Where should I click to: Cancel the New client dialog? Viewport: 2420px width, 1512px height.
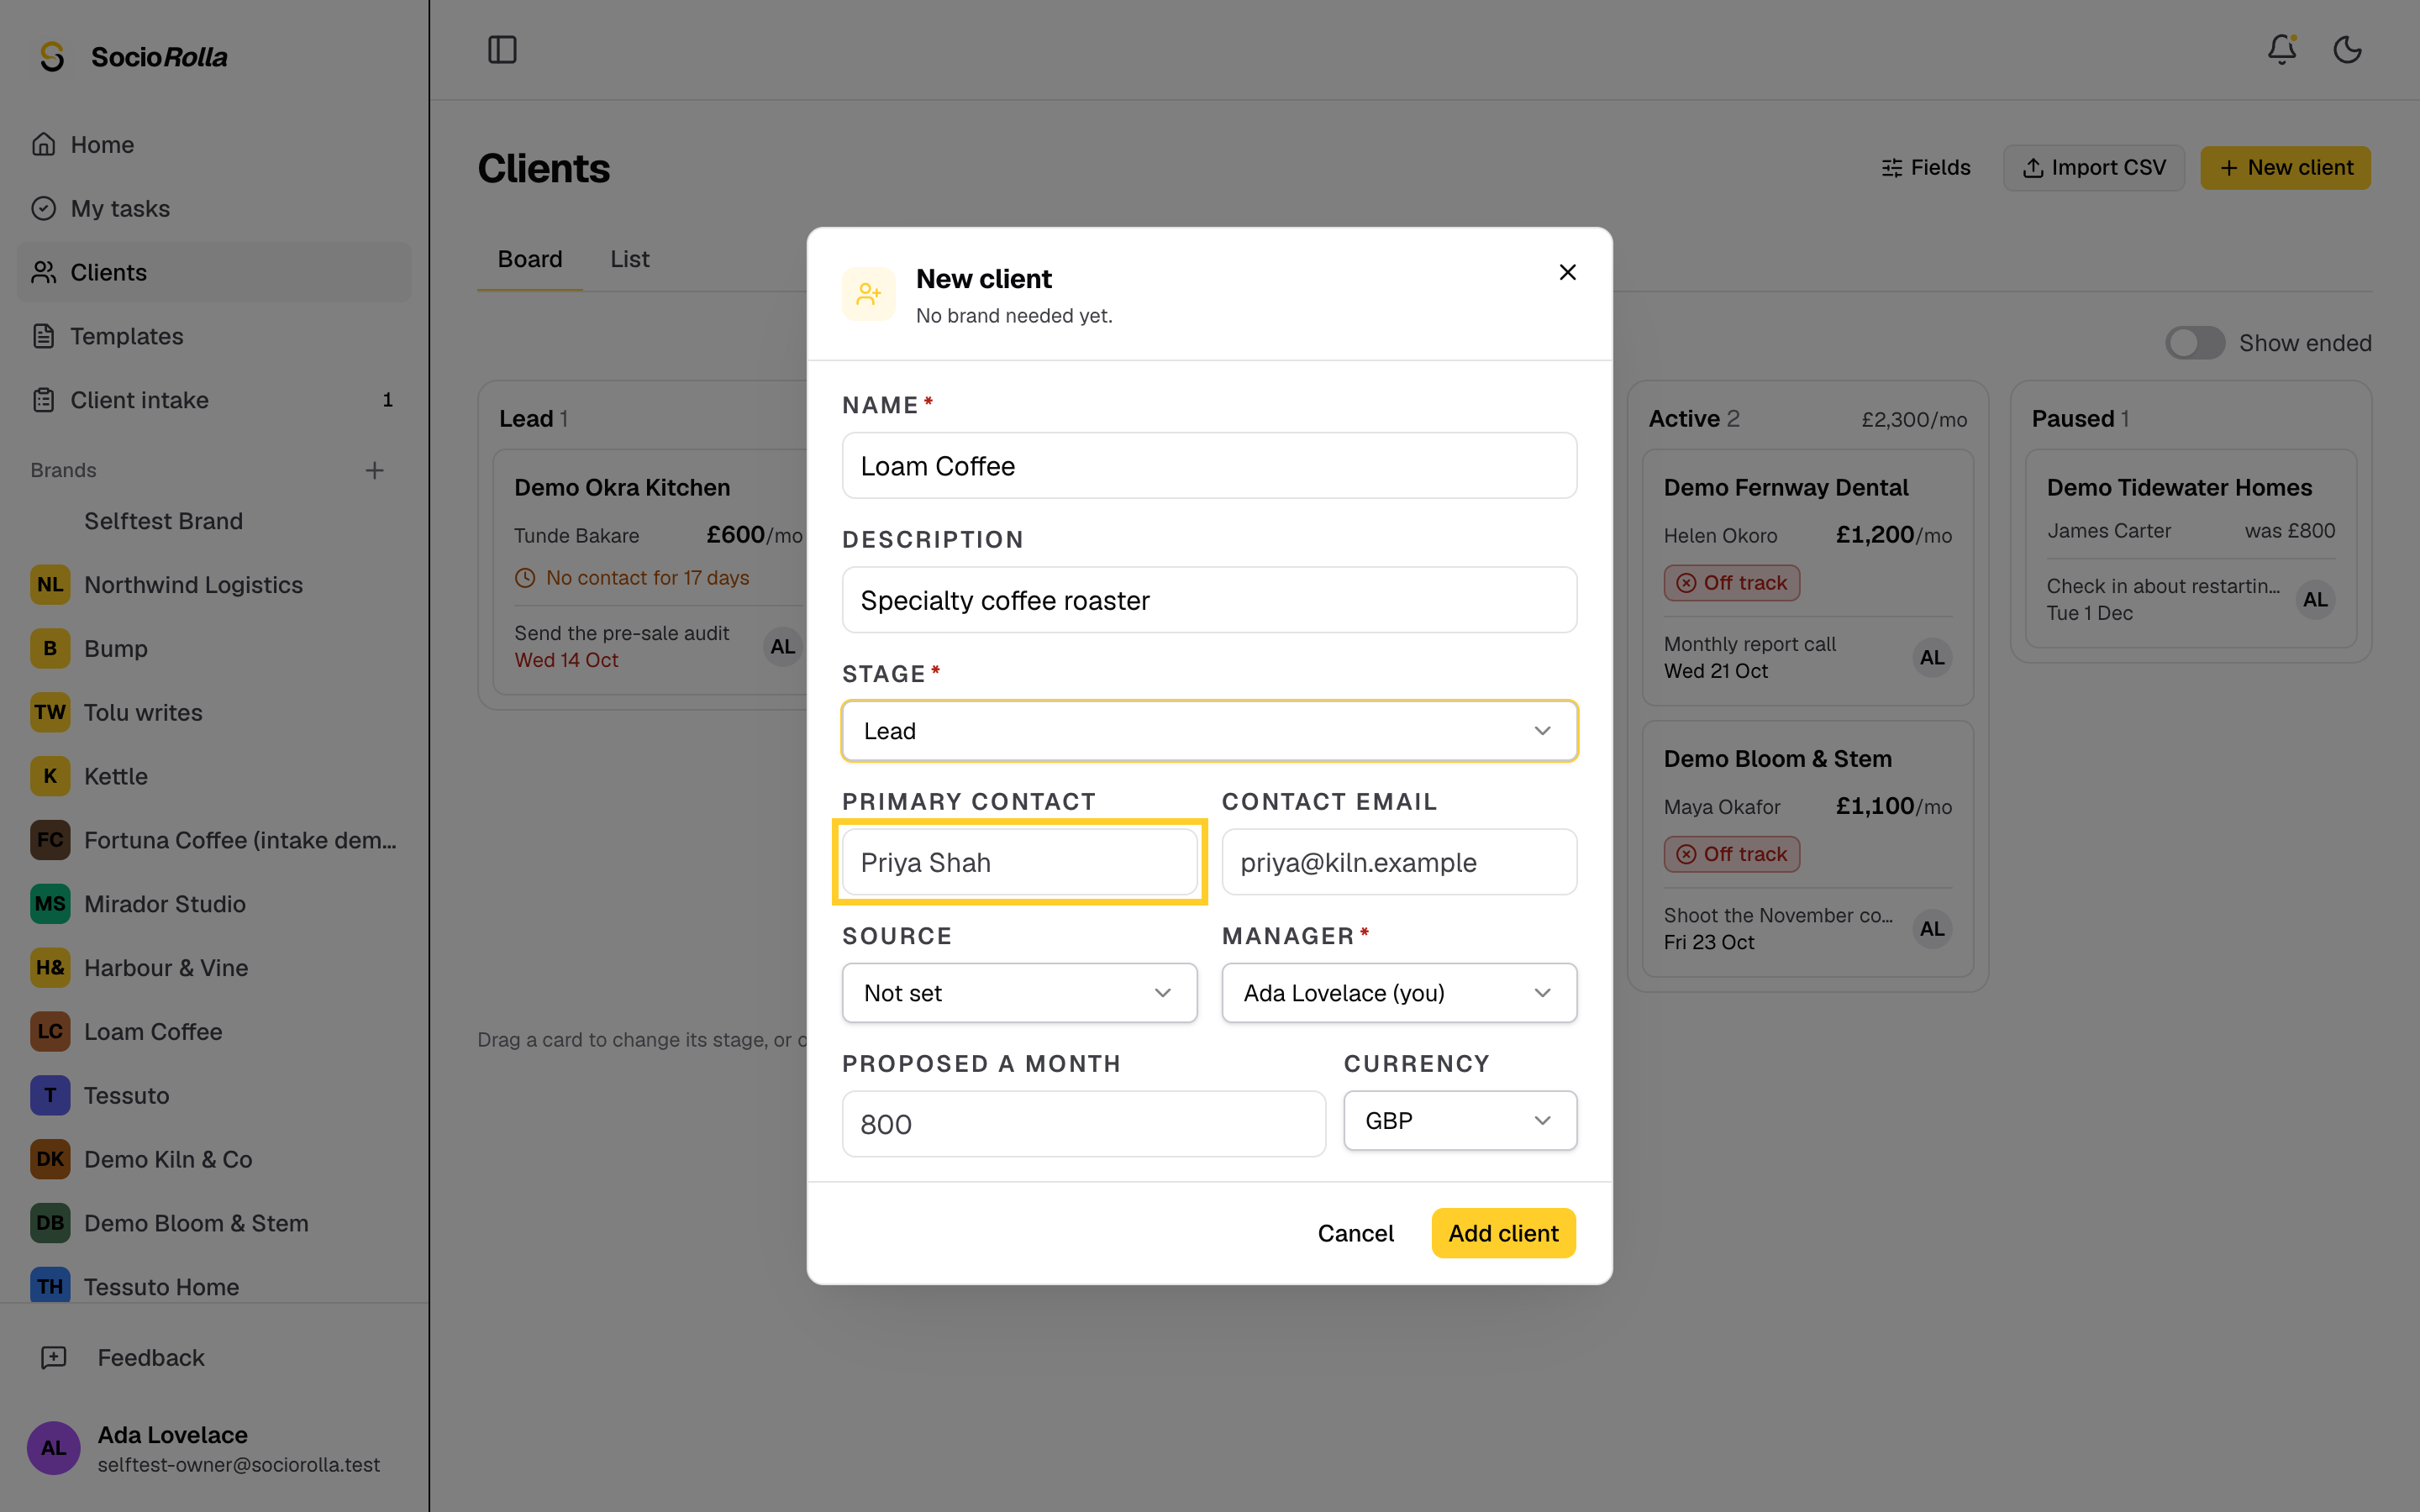point(1355,1233)
